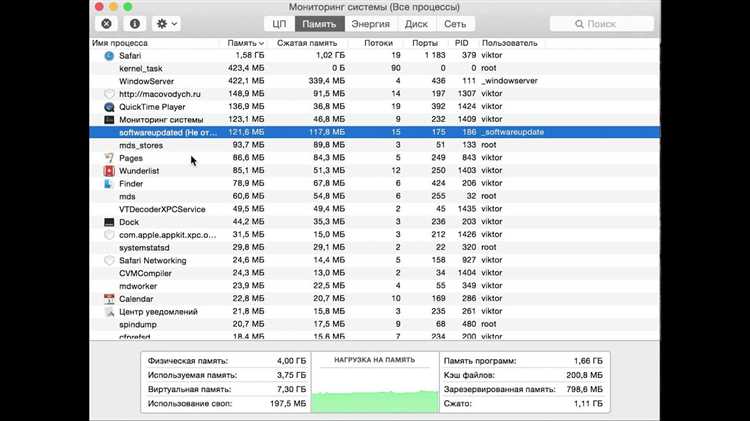Click the Dock process icon
750x421 pixels.
[x=109, y=222]
